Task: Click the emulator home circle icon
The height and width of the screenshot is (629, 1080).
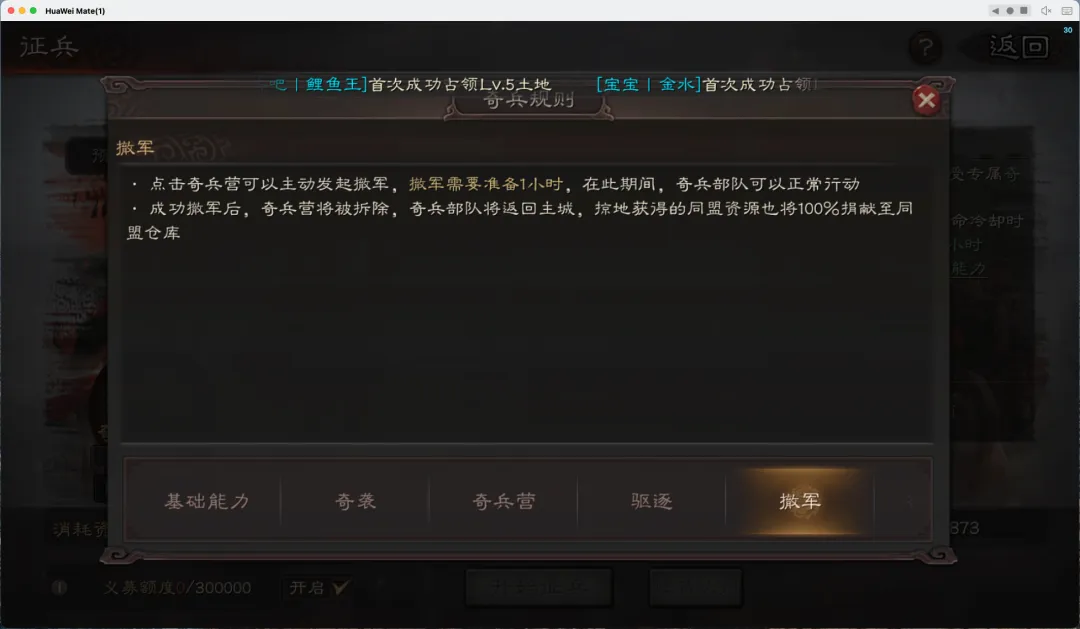Action: [1010, 10]
